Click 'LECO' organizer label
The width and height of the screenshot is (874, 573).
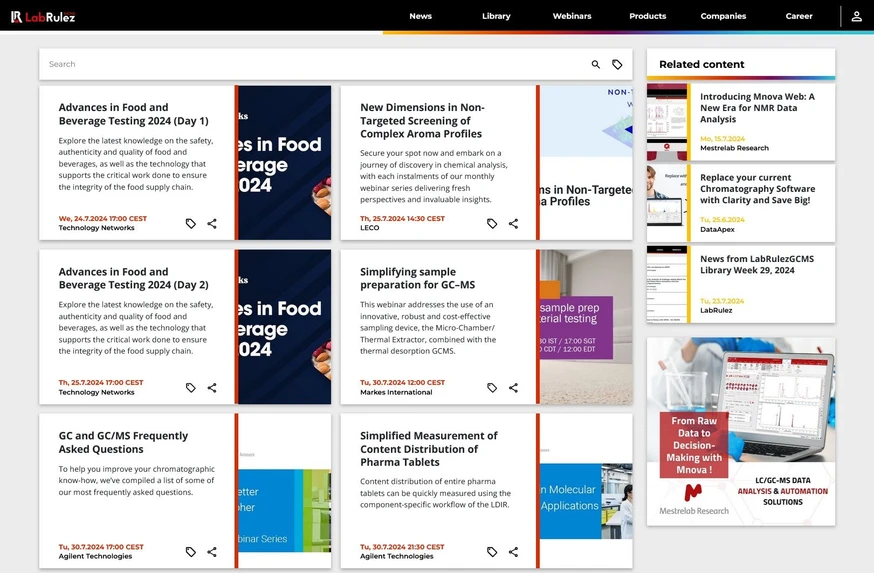point(370,228)
